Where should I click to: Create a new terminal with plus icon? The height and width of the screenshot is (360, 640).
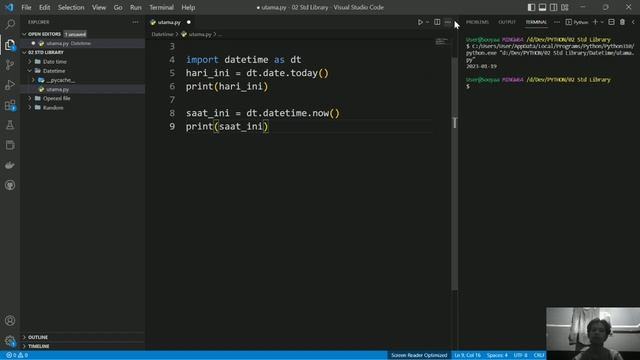(x=595, y=22)
